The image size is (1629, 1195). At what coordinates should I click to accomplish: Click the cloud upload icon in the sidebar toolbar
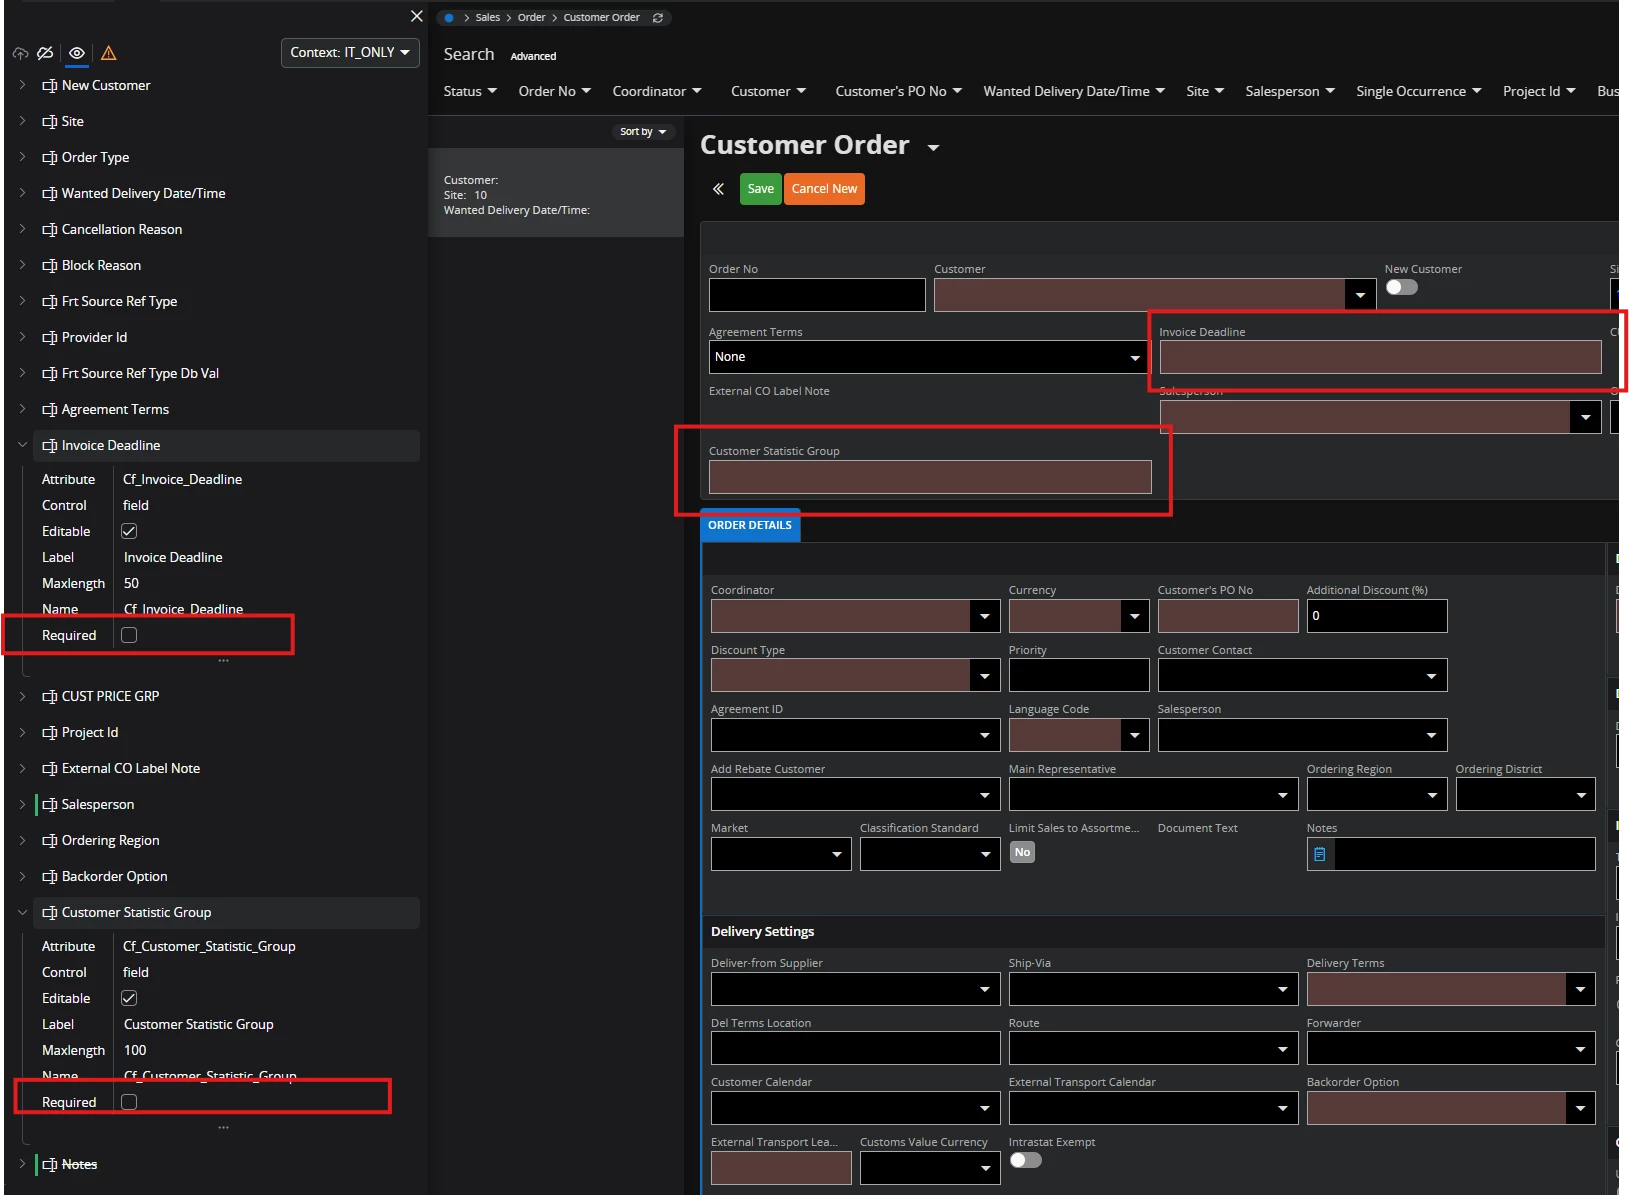pos(20,53)
